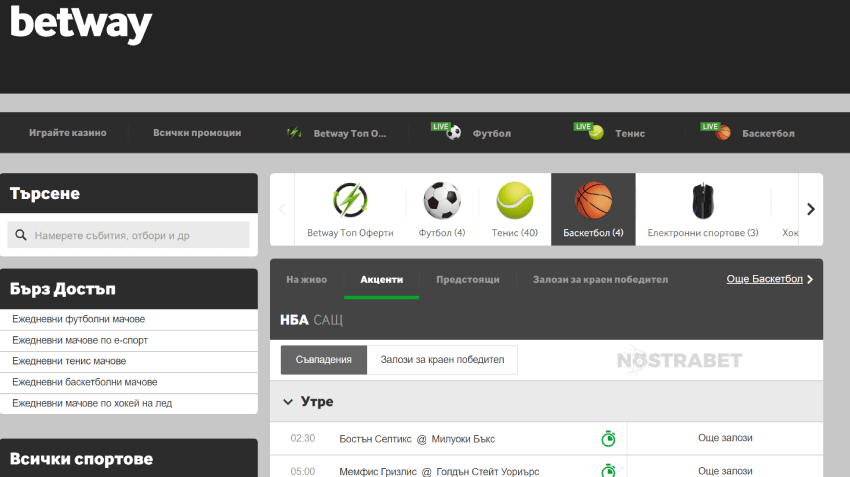Click Още залози for Бостън Селтикс match

tap(725, 438)
